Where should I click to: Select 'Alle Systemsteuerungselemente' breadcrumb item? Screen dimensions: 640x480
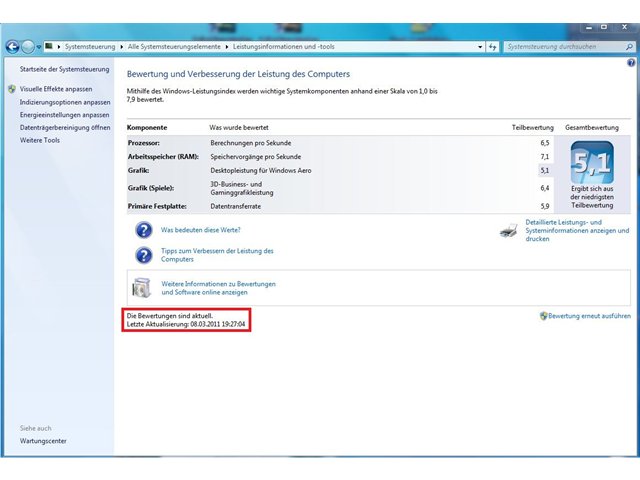point(174,47)
